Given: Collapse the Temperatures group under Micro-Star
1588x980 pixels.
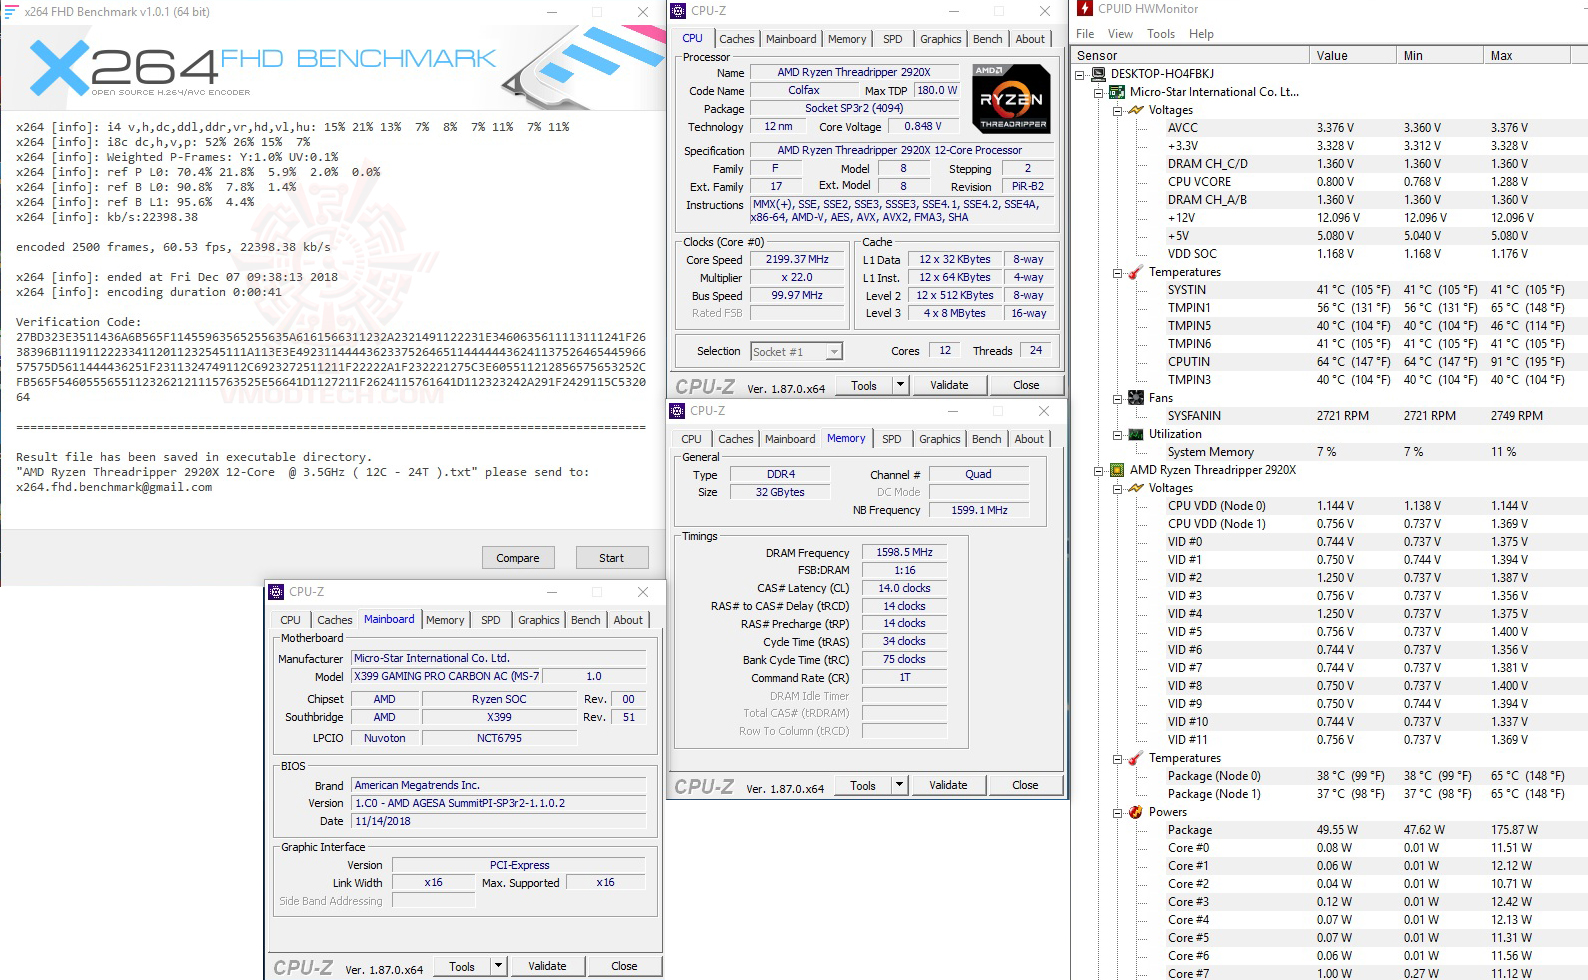Looking at the screenshot, I should click(x=1117, y=272).
